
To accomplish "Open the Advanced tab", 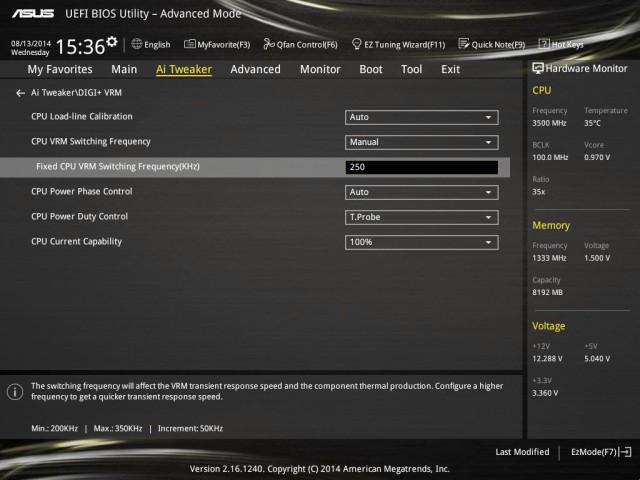I will 256,69.
